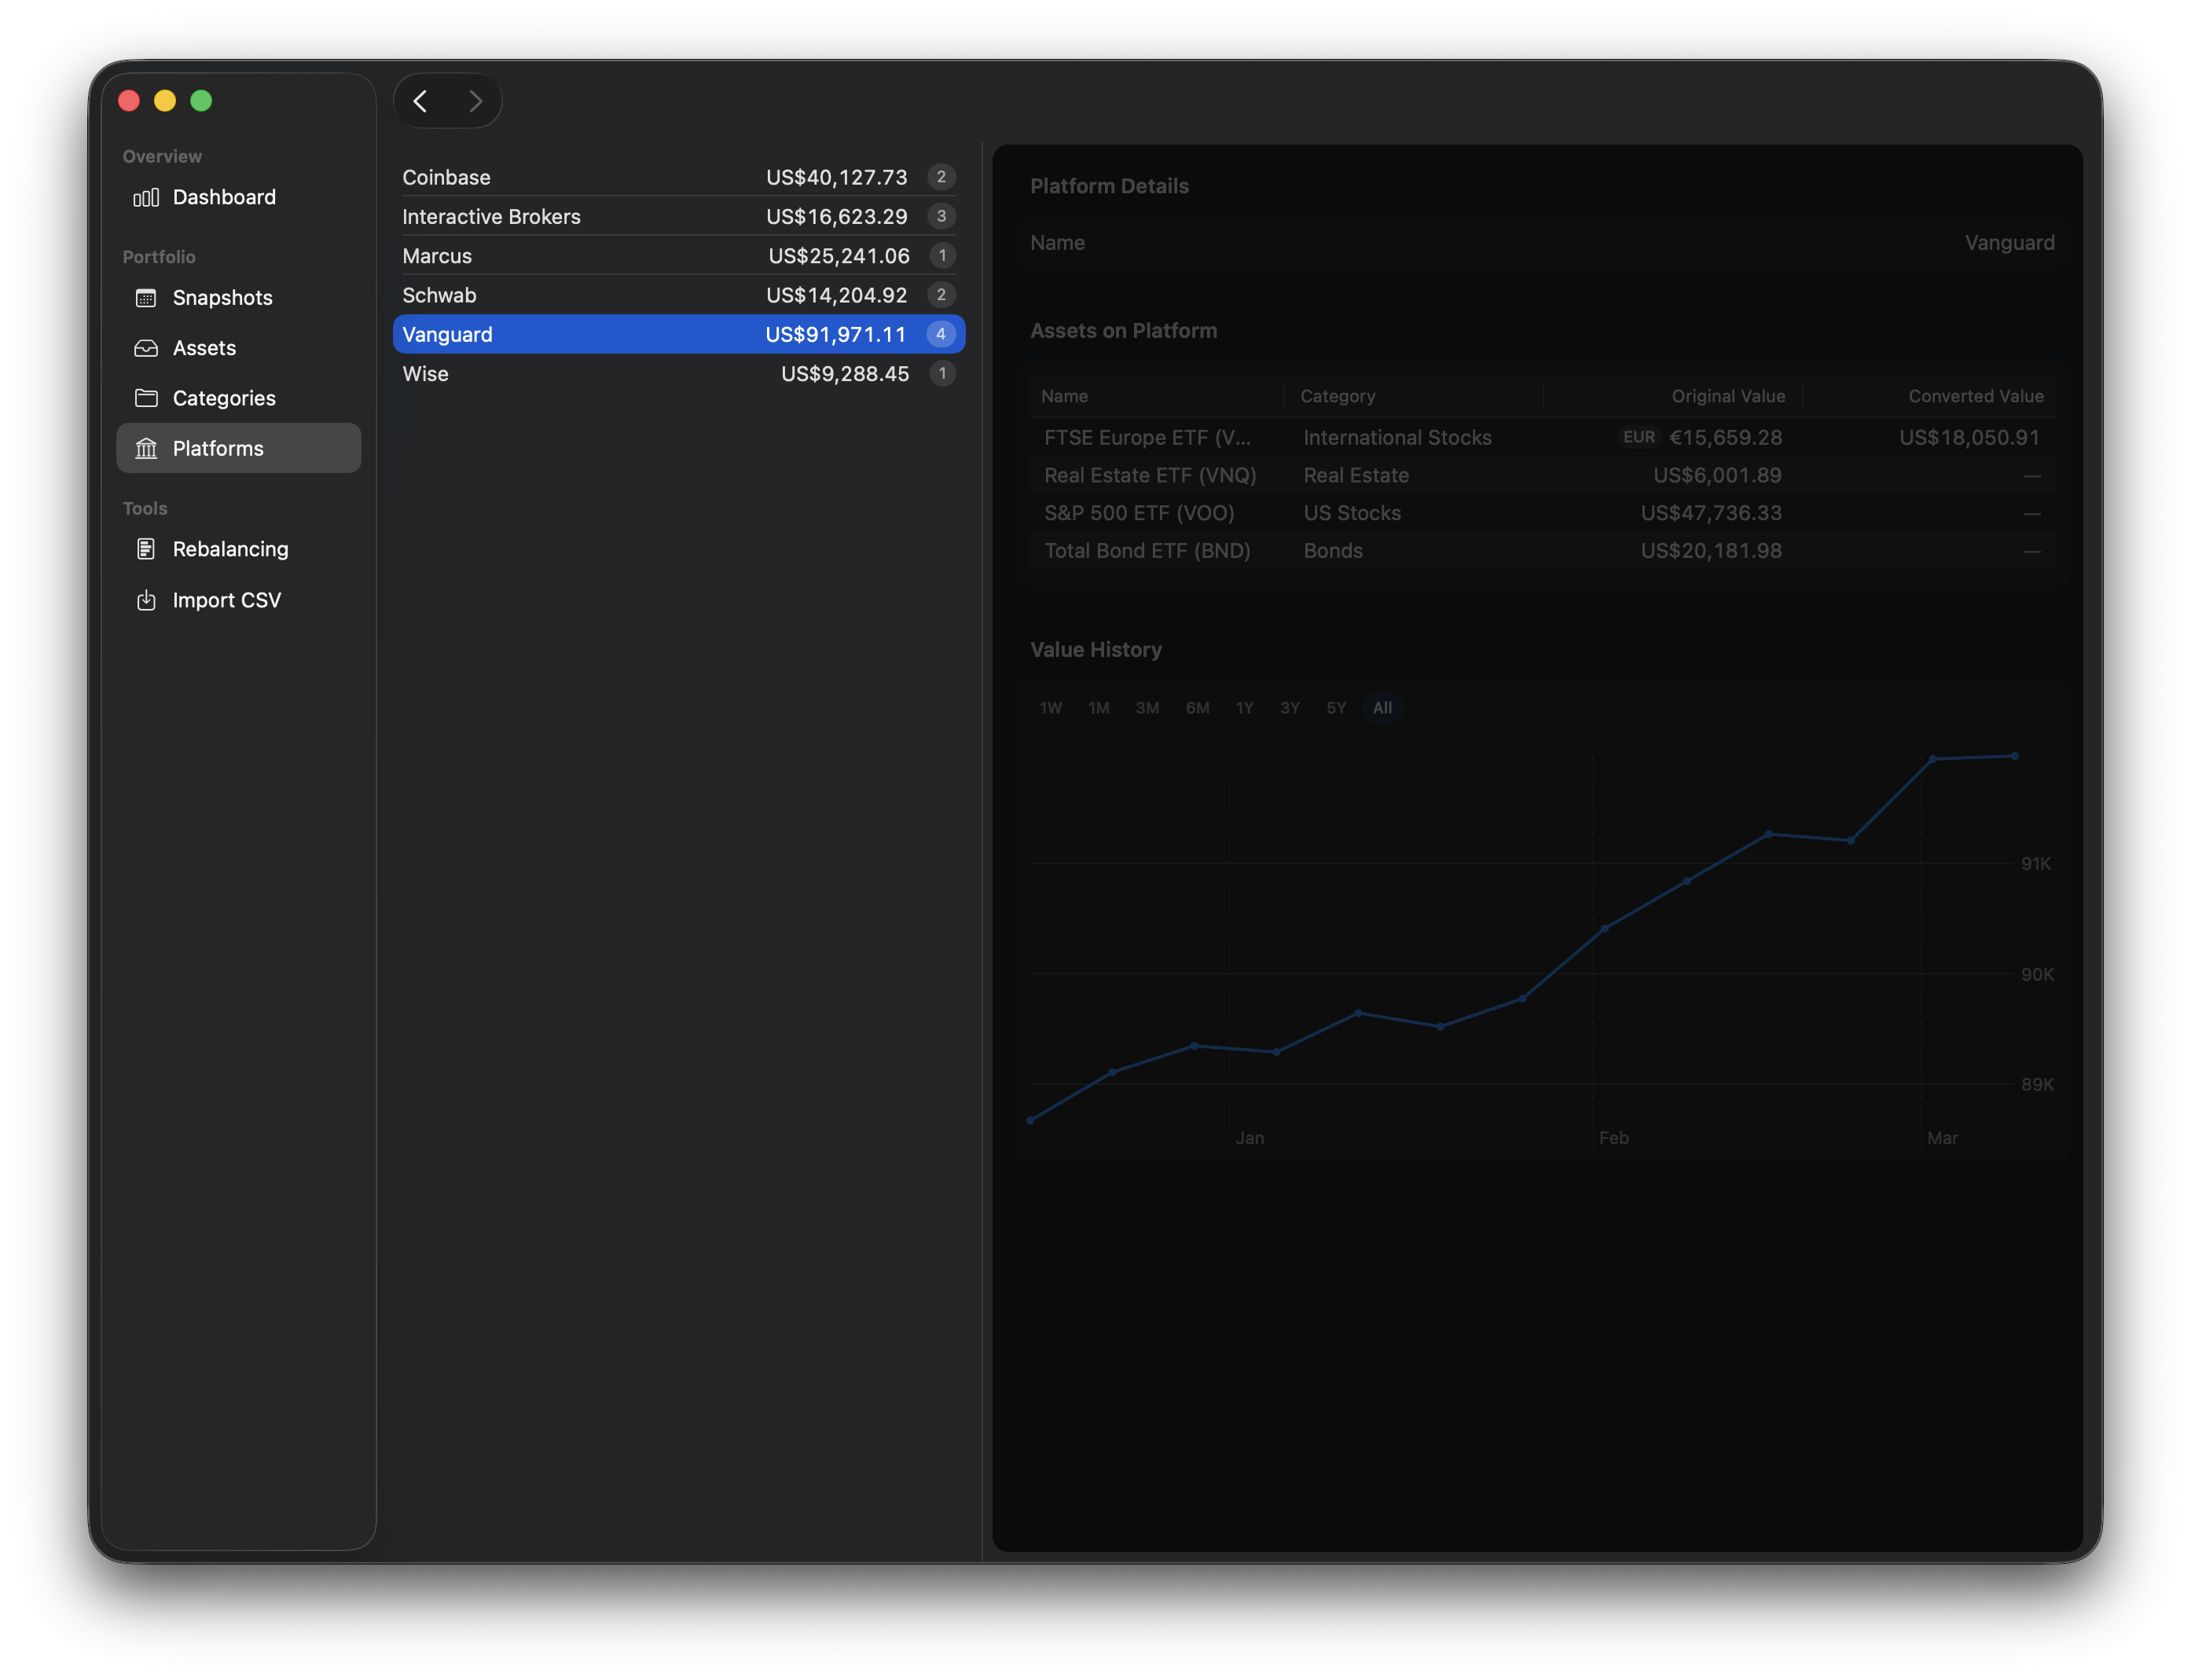This screenshot has width=2191, height=1680.
Task: Switch value history to 1W range
Action: [x=1051, y=707]
